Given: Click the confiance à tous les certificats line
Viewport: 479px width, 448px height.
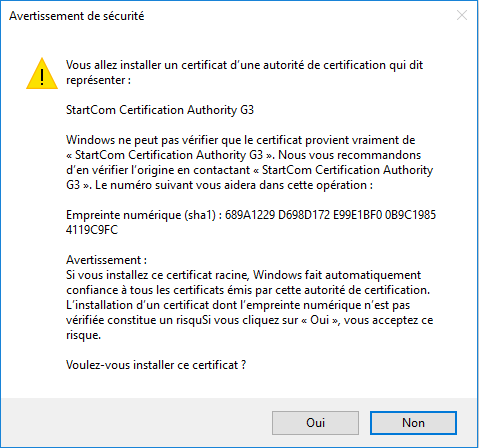Looking at the screenshot, I should coord(248,290).
